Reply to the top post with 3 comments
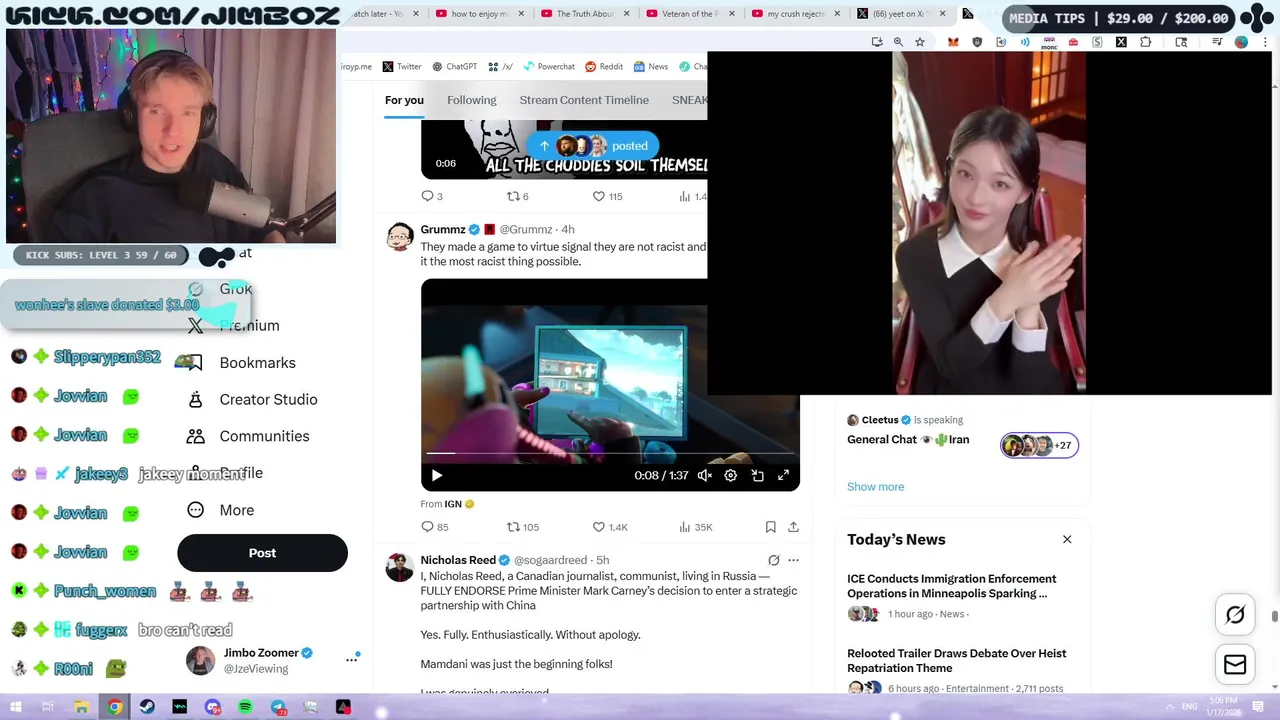The height and width of the screenshot is (720, 1280). pos(432,196)
